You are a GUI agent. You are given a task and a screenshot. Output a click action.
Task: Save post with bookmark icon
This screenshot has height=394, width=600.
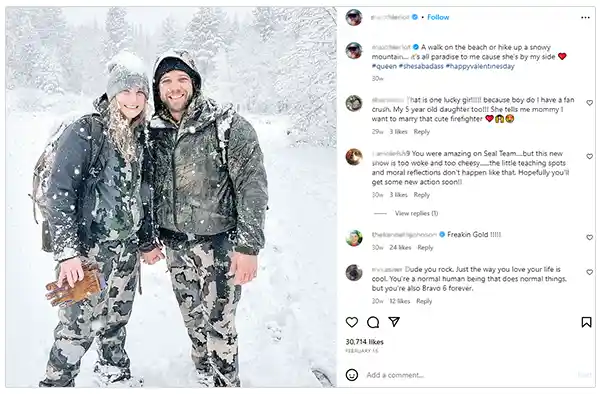point(586,322)
